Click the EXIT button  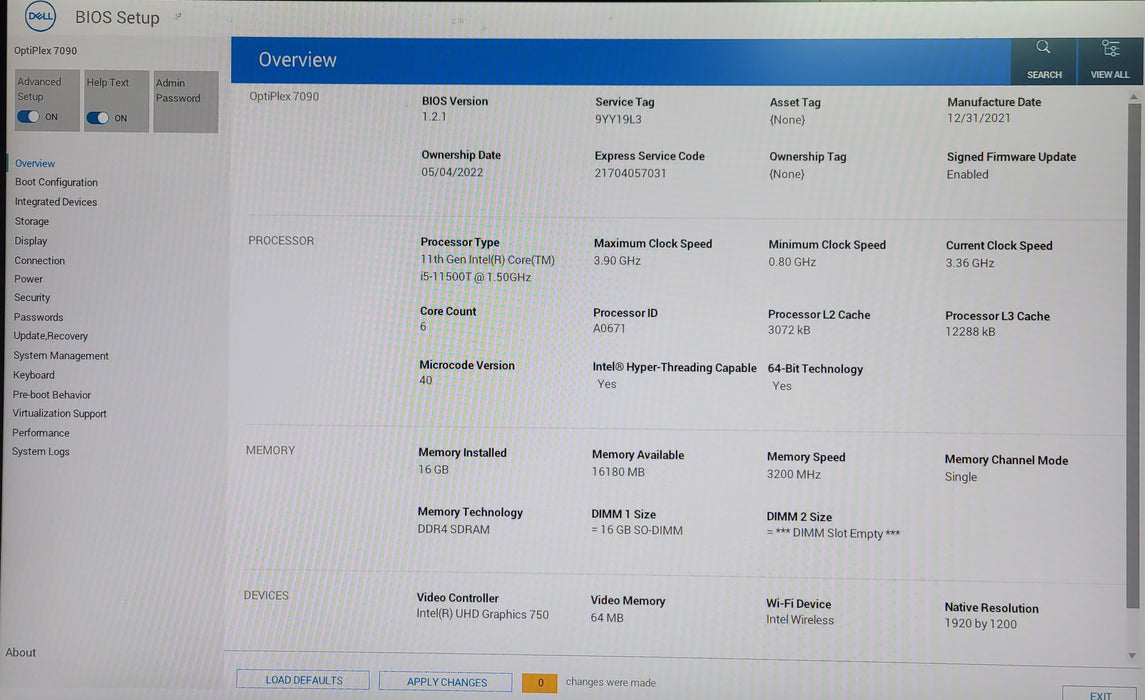[1100, 694]
